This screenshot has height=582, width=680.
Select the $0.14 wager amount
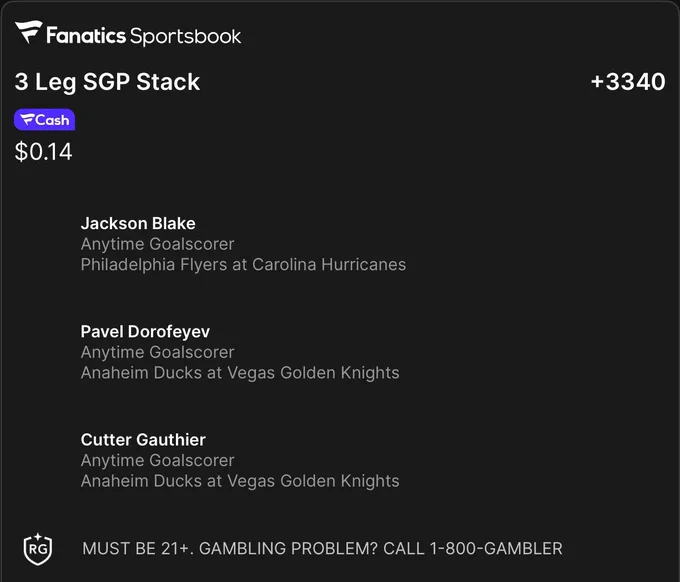pos(43,152)
